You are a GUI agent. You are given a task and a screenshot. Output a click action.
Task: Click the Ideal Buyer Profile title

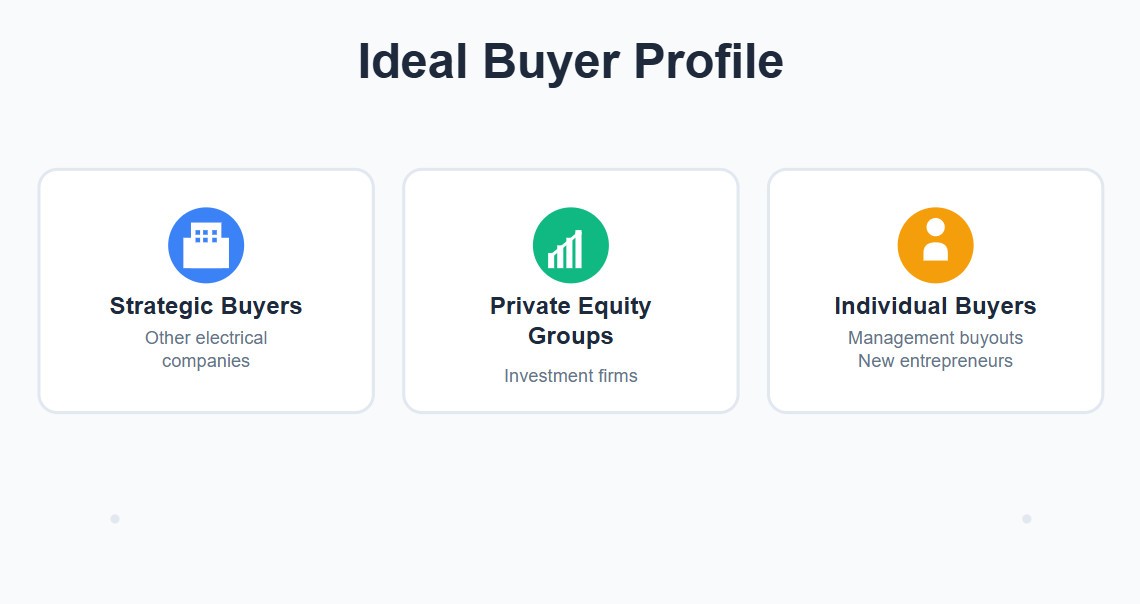571,61
